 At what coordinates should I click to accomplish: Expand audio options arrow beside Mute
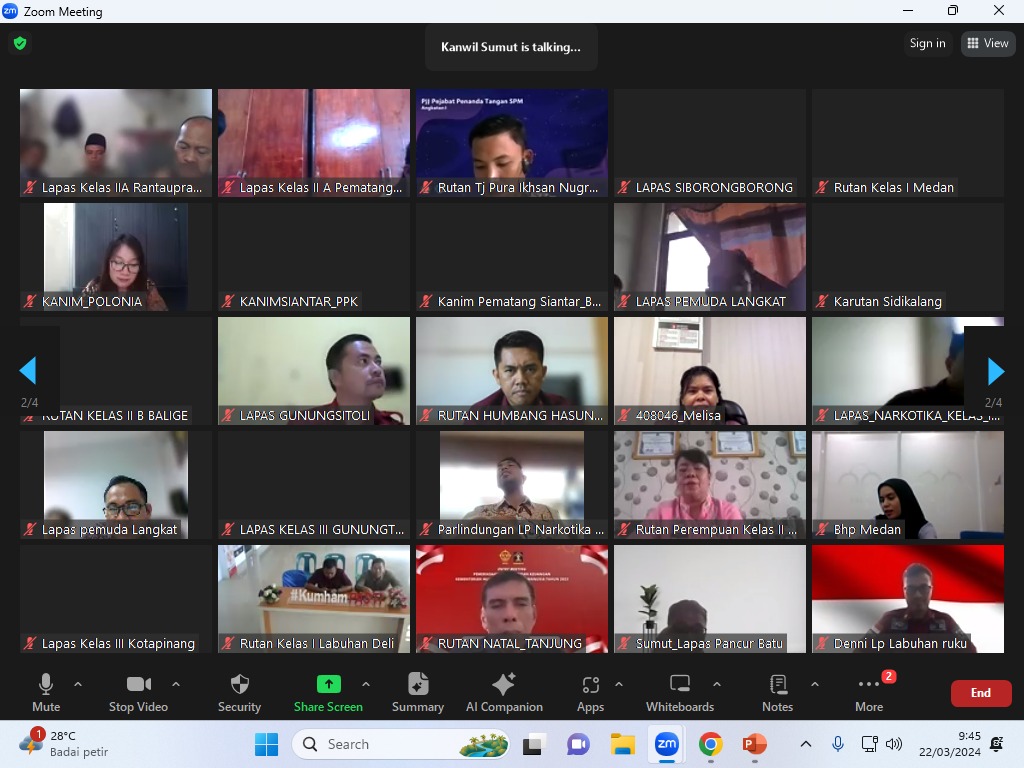[78, 684]
